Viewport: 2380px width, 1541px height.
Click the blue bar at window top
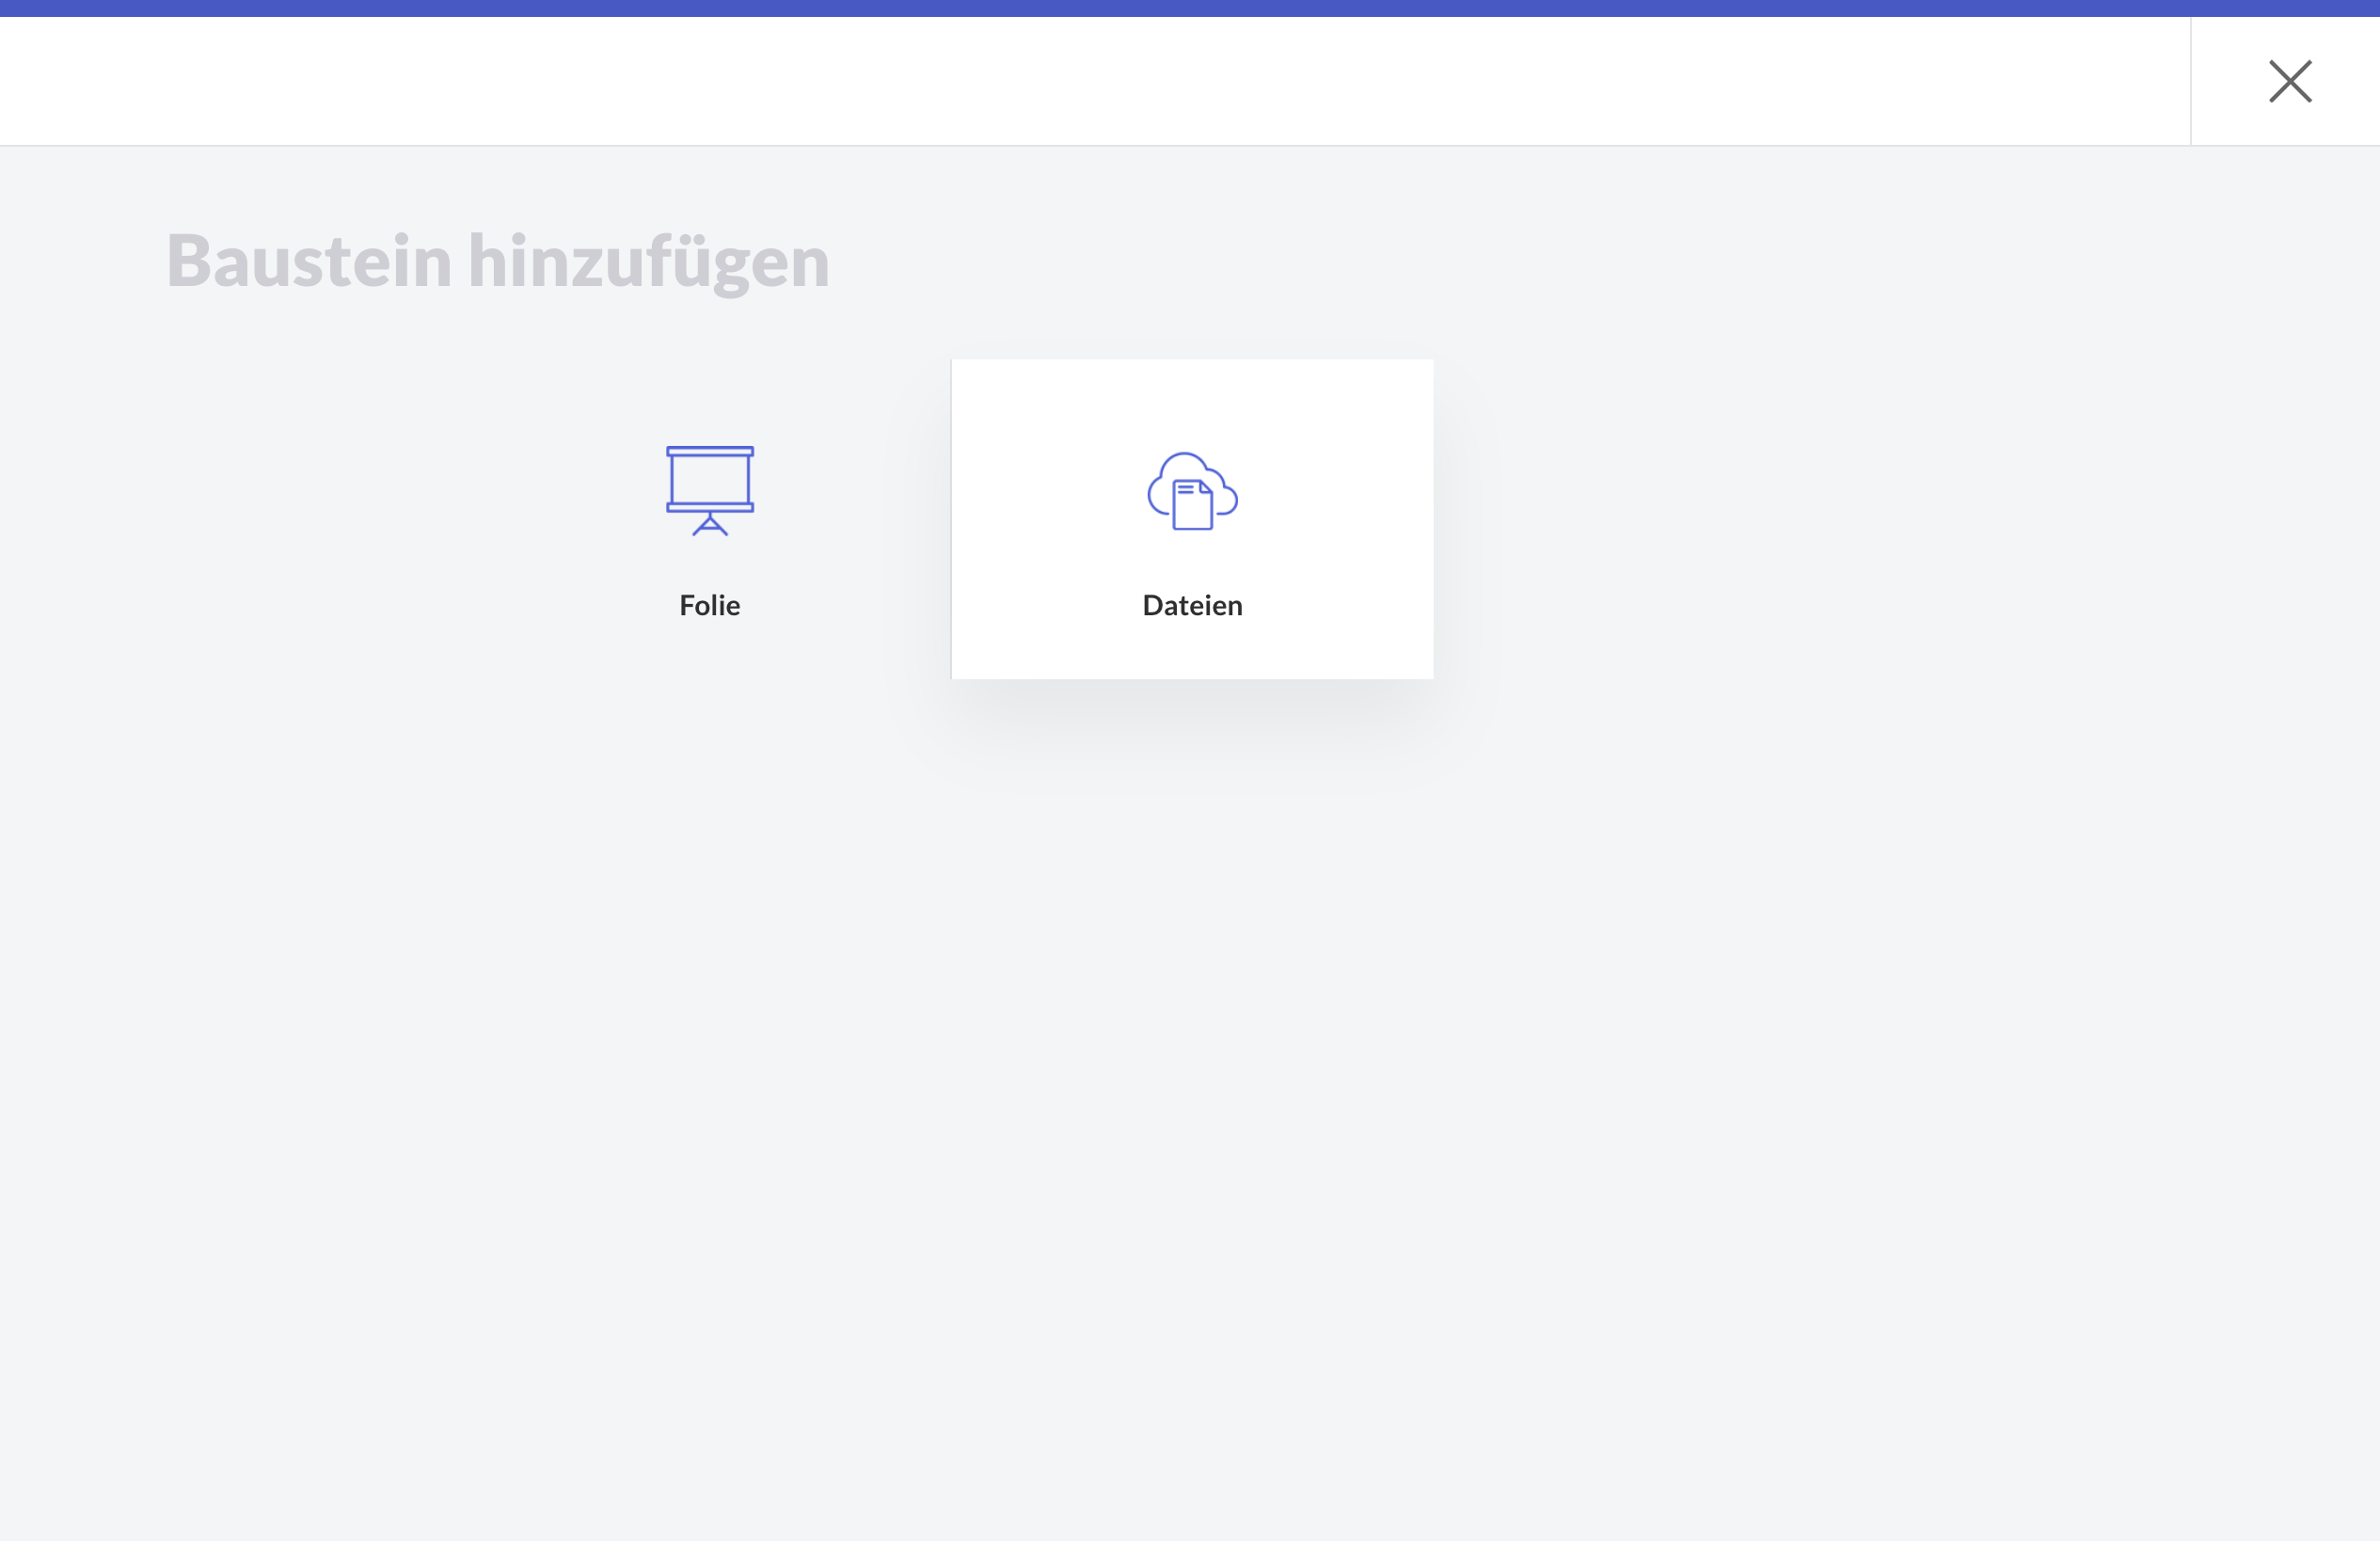(1190, 8)
